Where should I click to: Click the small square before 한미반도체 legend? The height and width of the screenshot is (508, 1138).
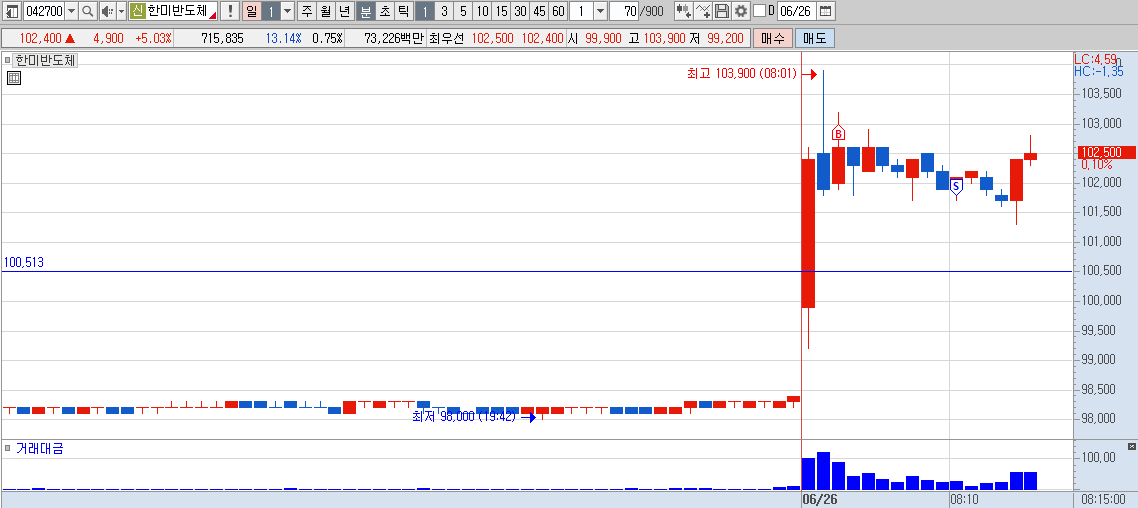[7, 61]
